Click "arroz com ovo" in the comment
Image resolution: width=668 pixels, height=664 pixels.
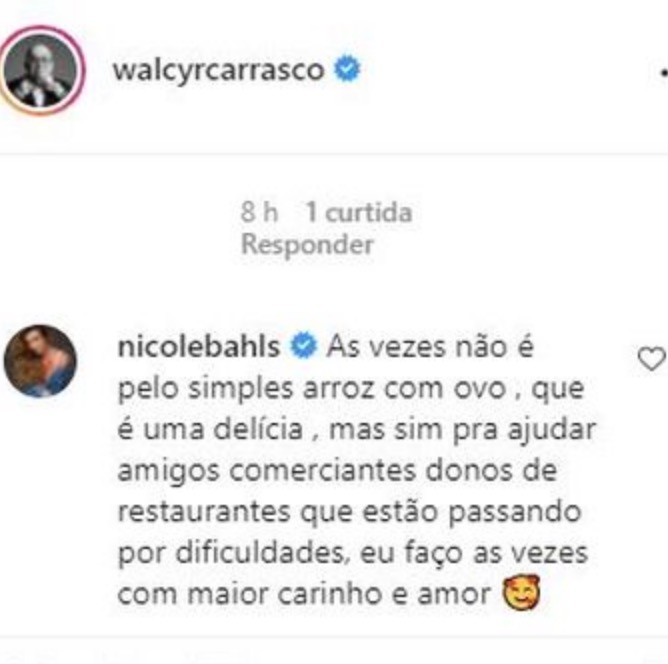point(404,388)
